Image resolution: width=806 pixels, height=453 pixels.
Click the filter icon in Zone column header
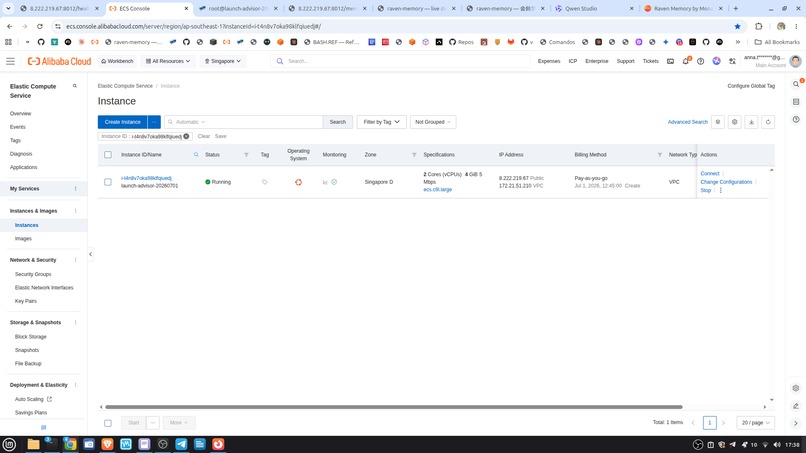pos(414,155)
